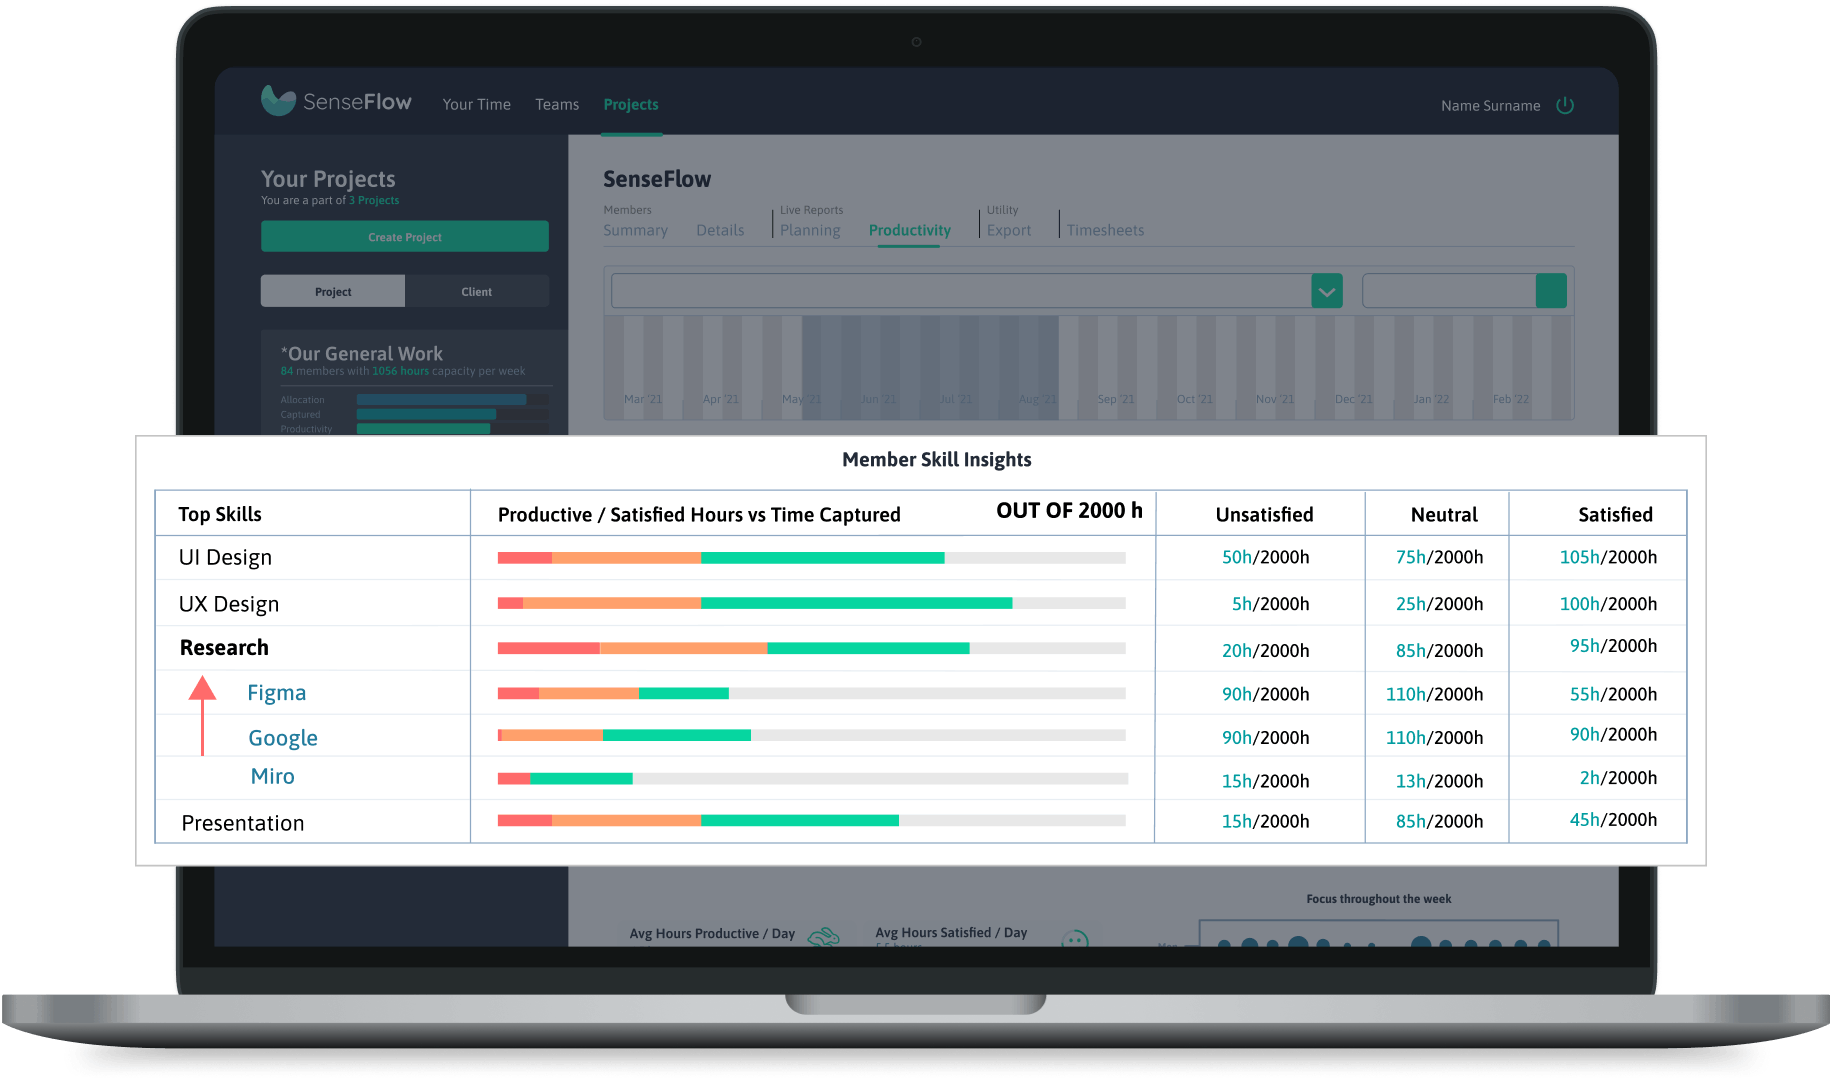Select the Project toggle option

click(x=333, y=291)
